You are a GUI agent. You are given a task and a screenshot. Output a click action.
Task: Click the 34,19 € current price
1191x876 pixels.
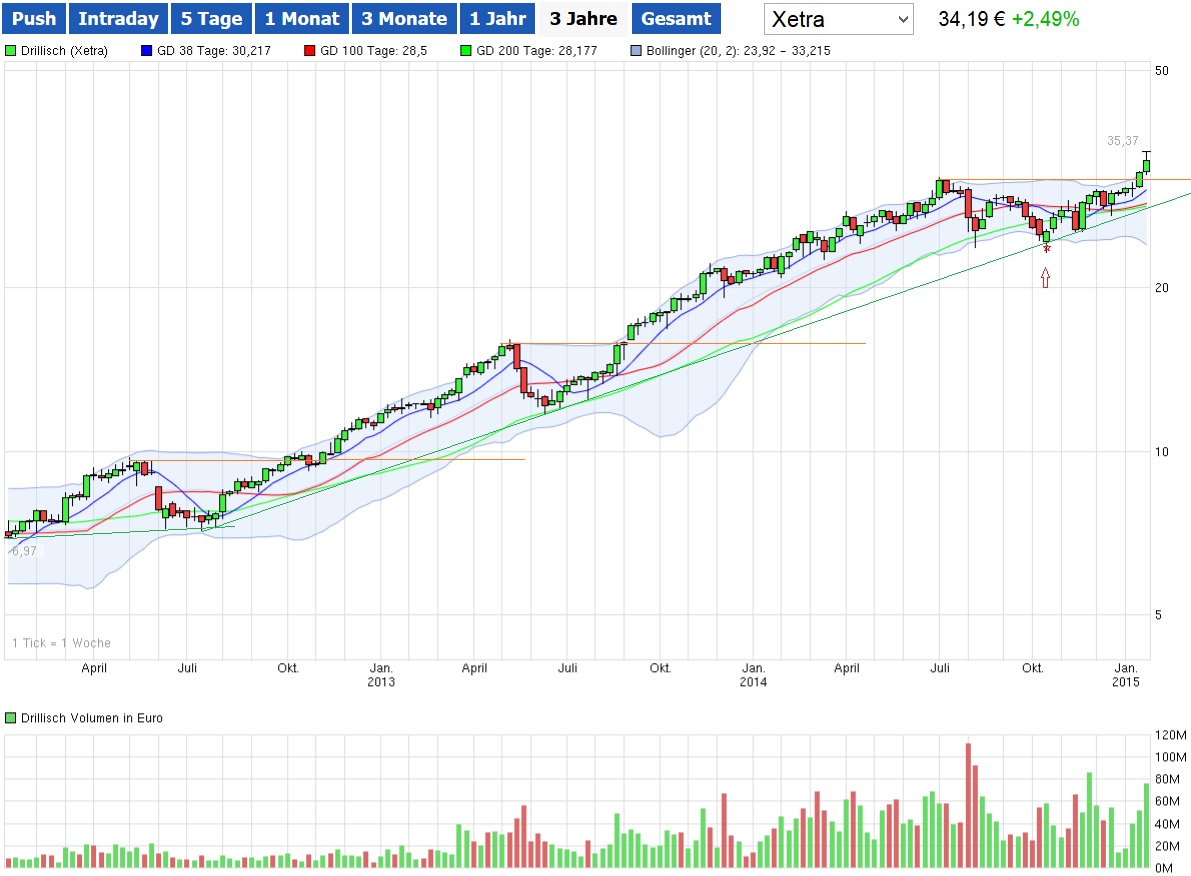[971, 19]
